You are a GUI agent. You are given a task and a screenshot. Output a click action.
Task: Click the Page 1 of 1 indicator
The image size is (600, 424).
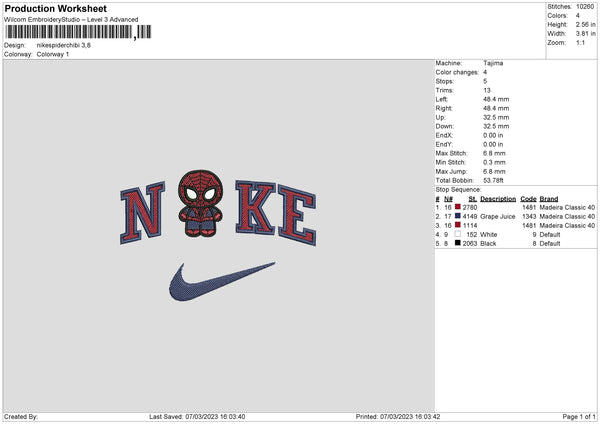[x=579, y=416]
